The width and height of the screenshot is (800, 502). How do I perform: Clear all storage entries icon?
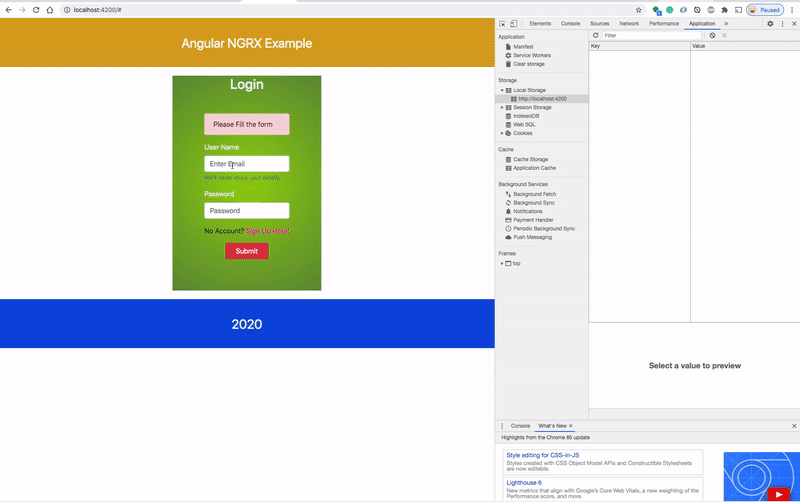click(x=712, y=35)
